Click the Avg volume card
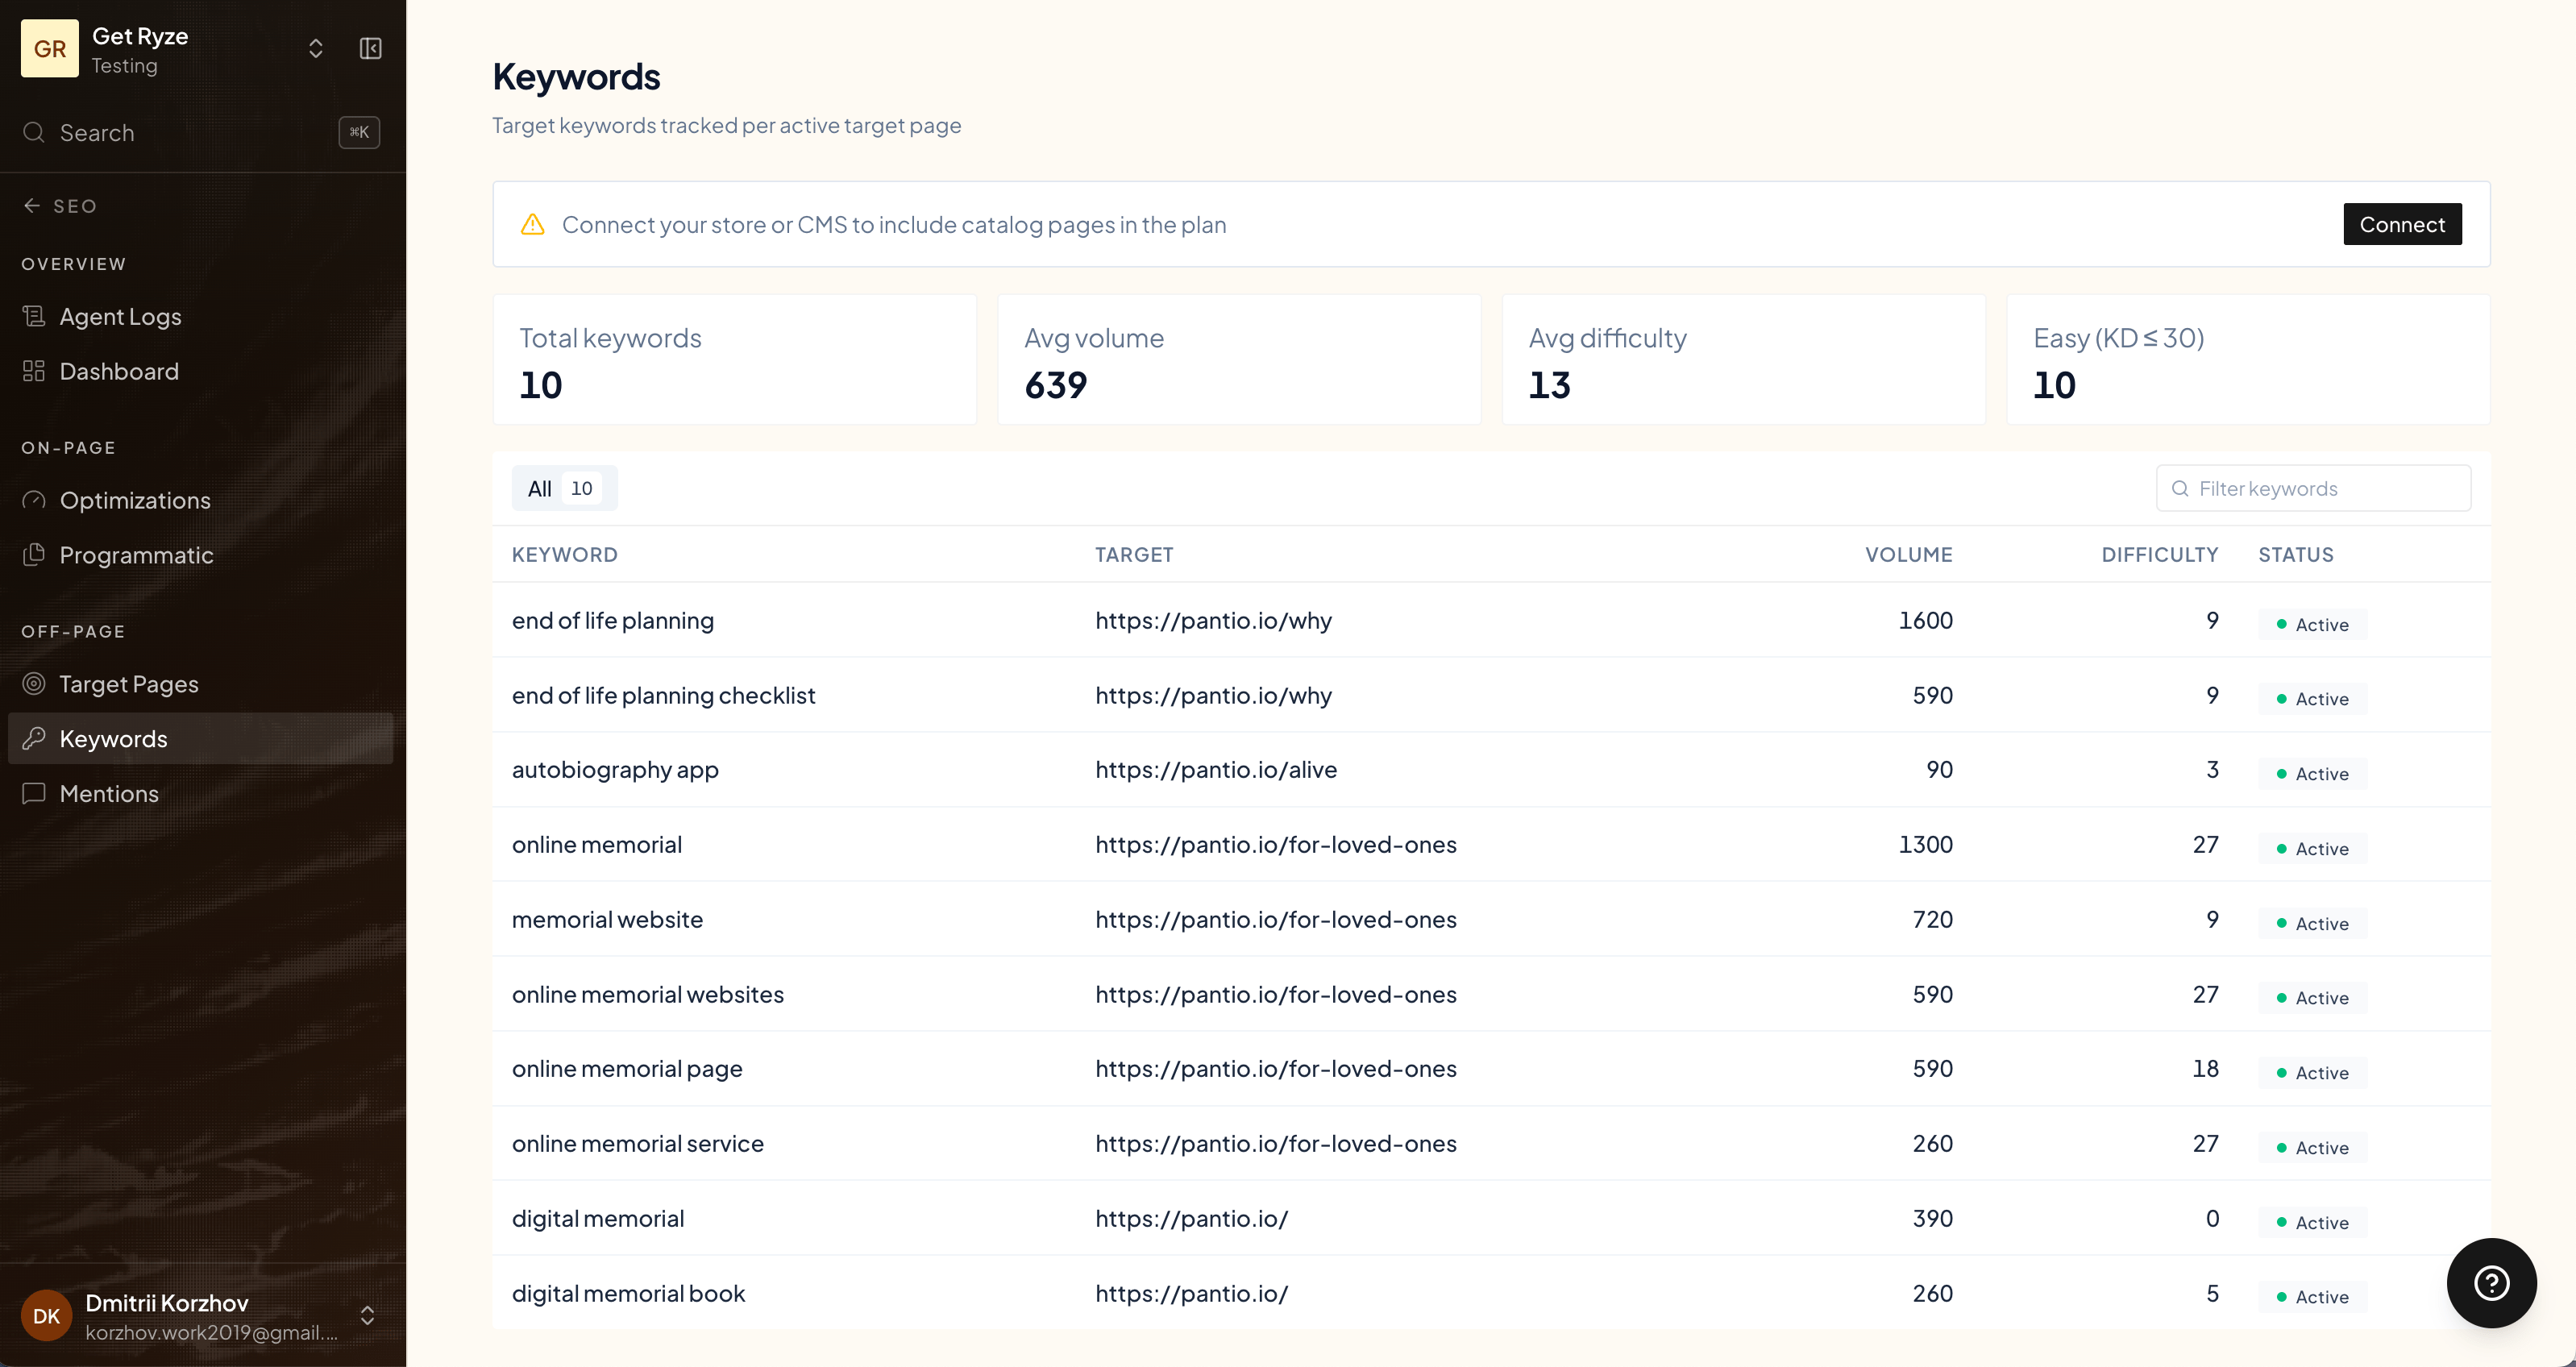Viewport: 2576px width, 1367px height. (1239, 359)
